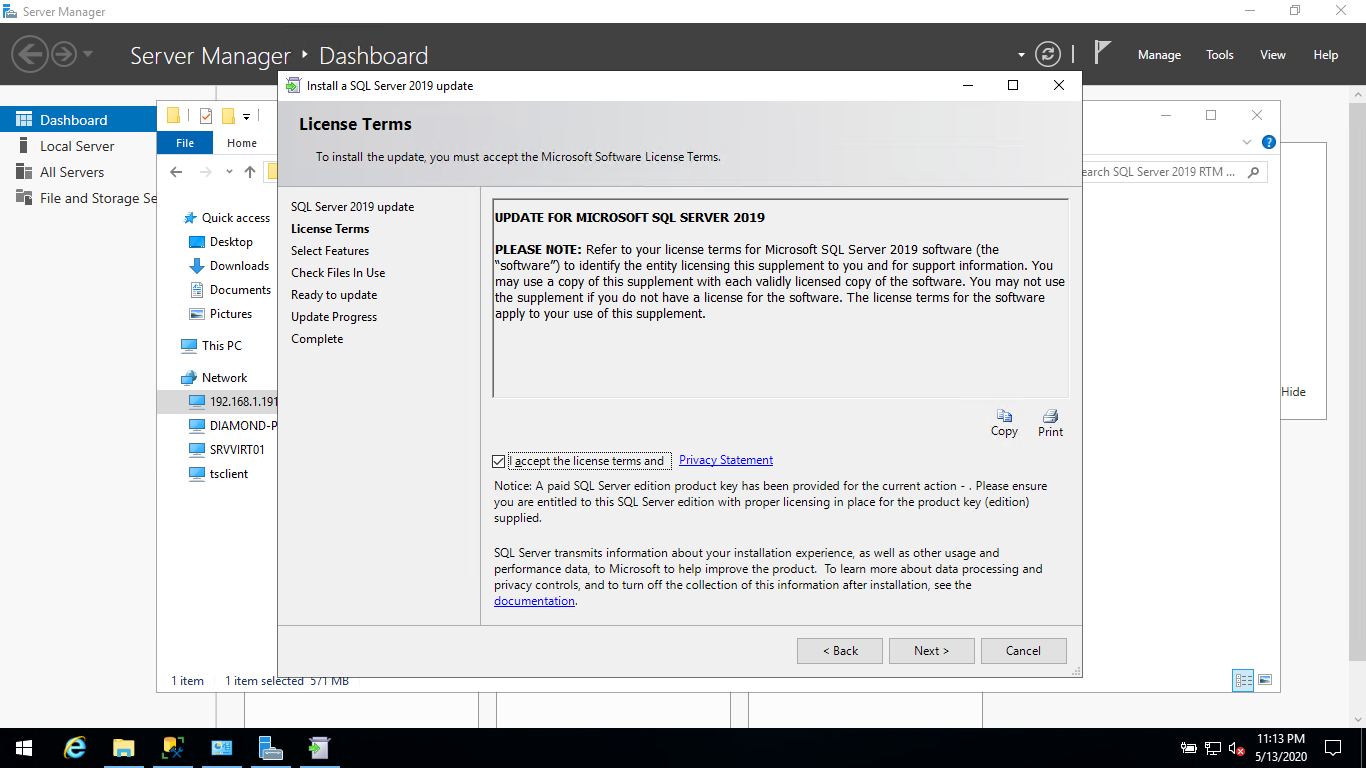Viewport: 1366px width, 768px height.
Task: Open the dropdown arrow left of Refresh
Action: coord(1021,55)
